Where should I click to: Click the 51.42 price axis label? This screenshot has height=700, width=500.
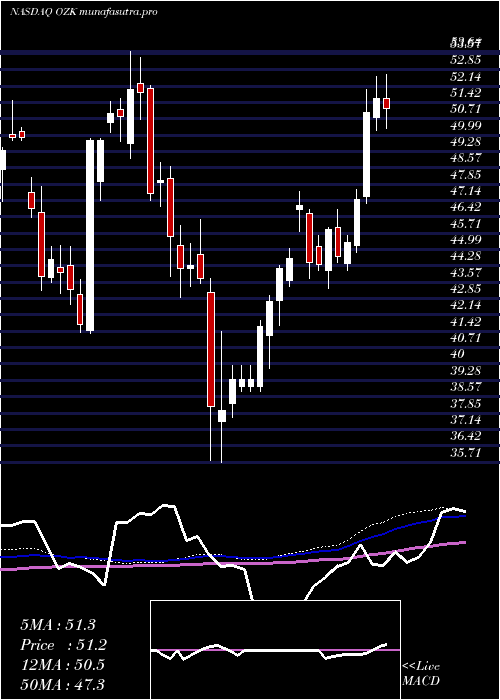click(466, 92)
